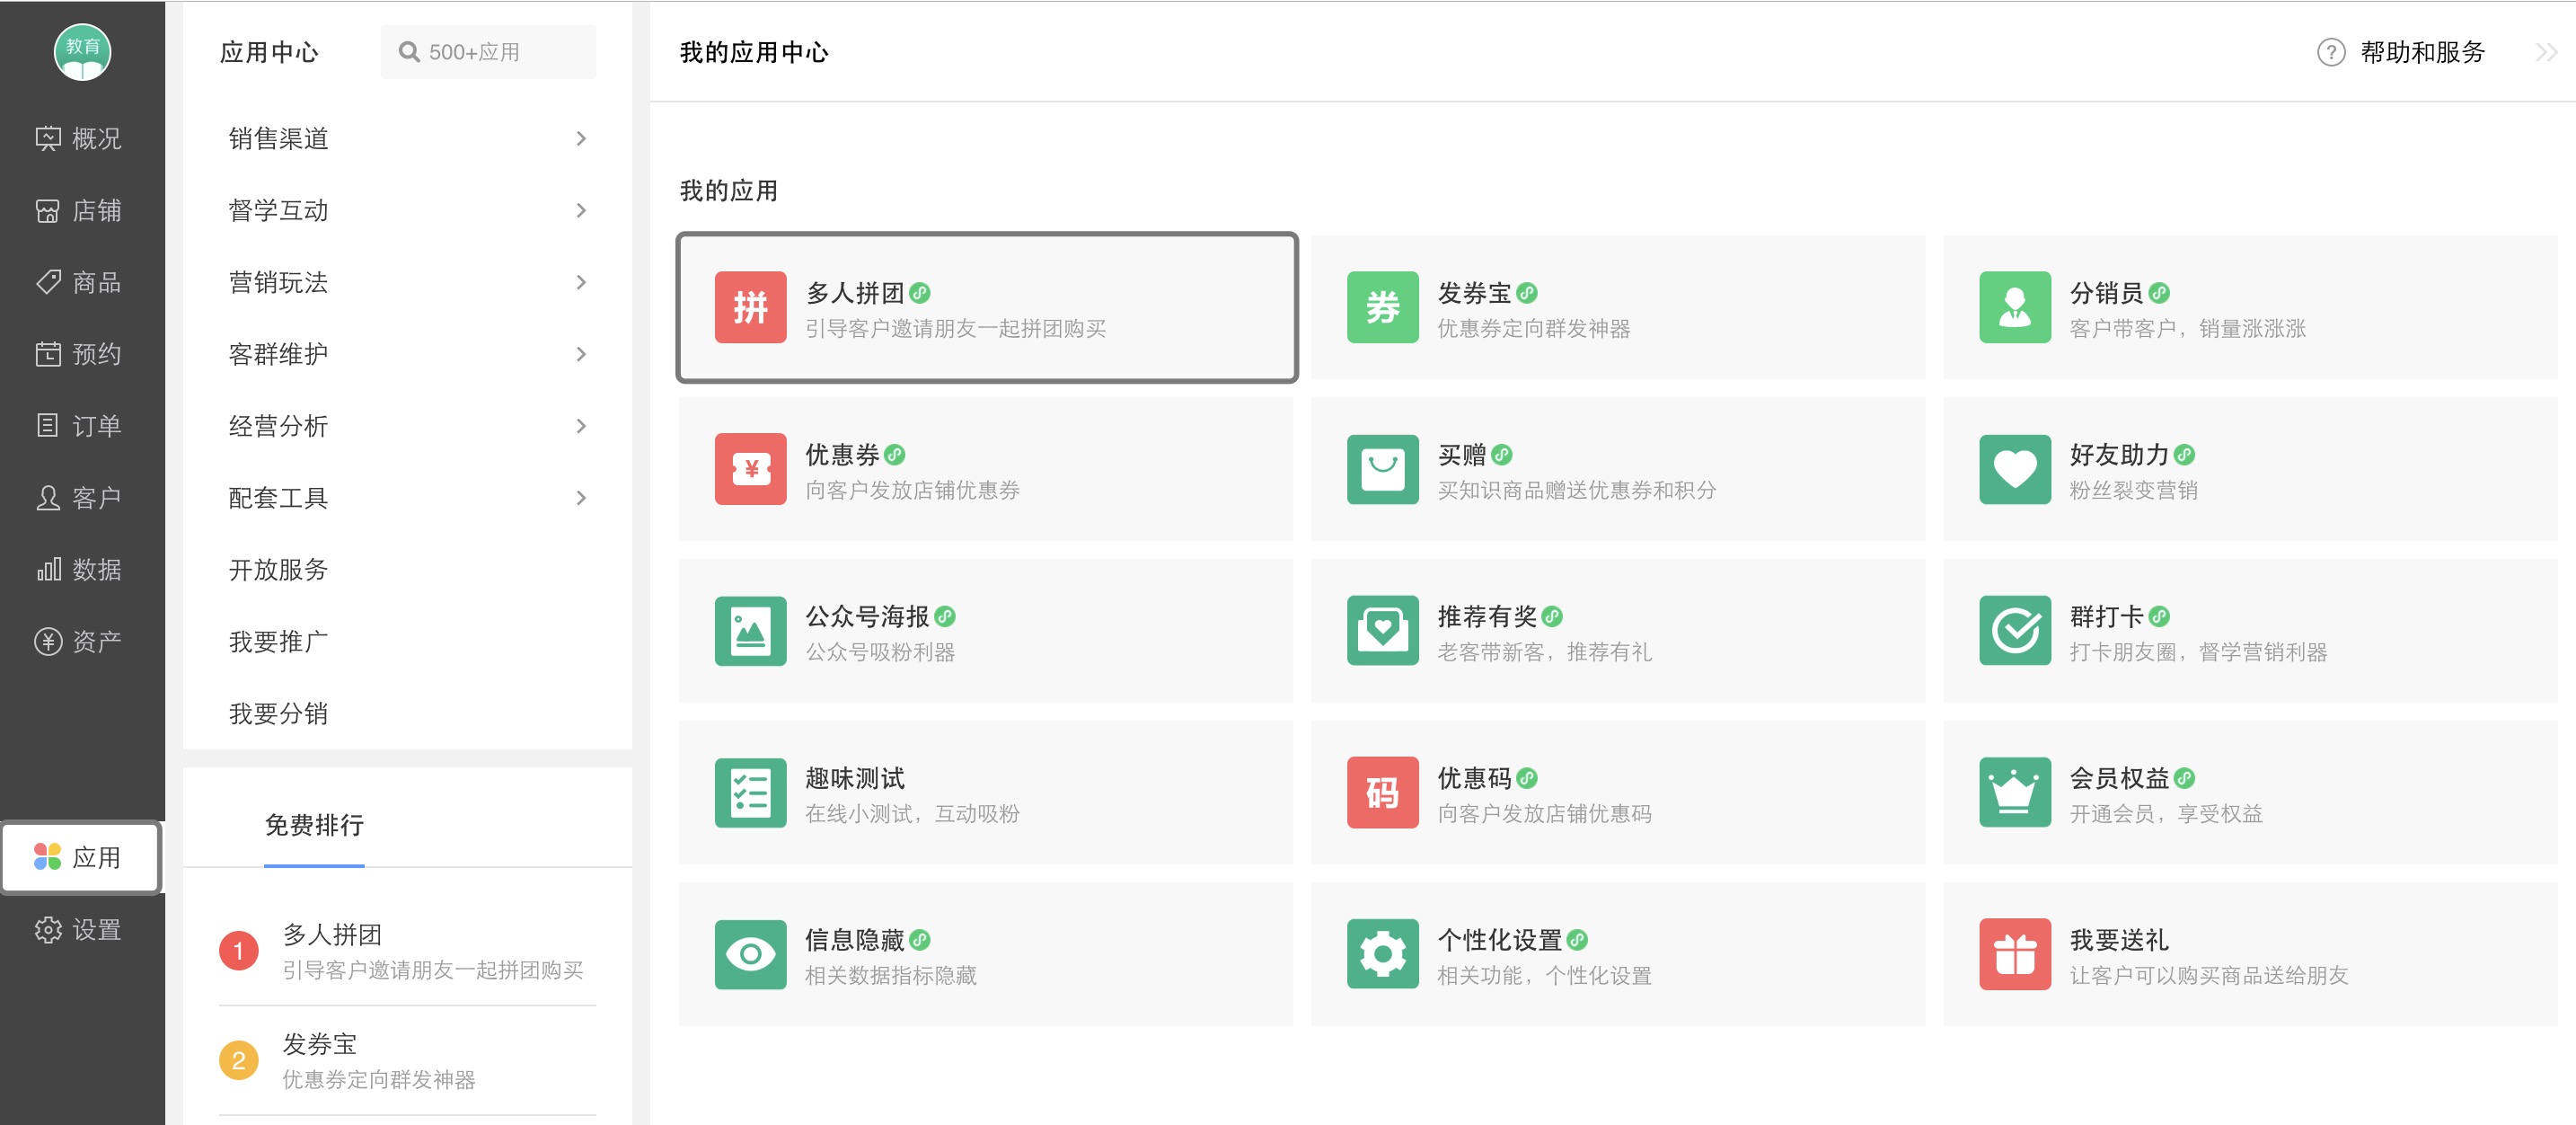Click 相关数据指标隐藏 description
This screenshot has height=1125, width=2576.
click(891, 976)
